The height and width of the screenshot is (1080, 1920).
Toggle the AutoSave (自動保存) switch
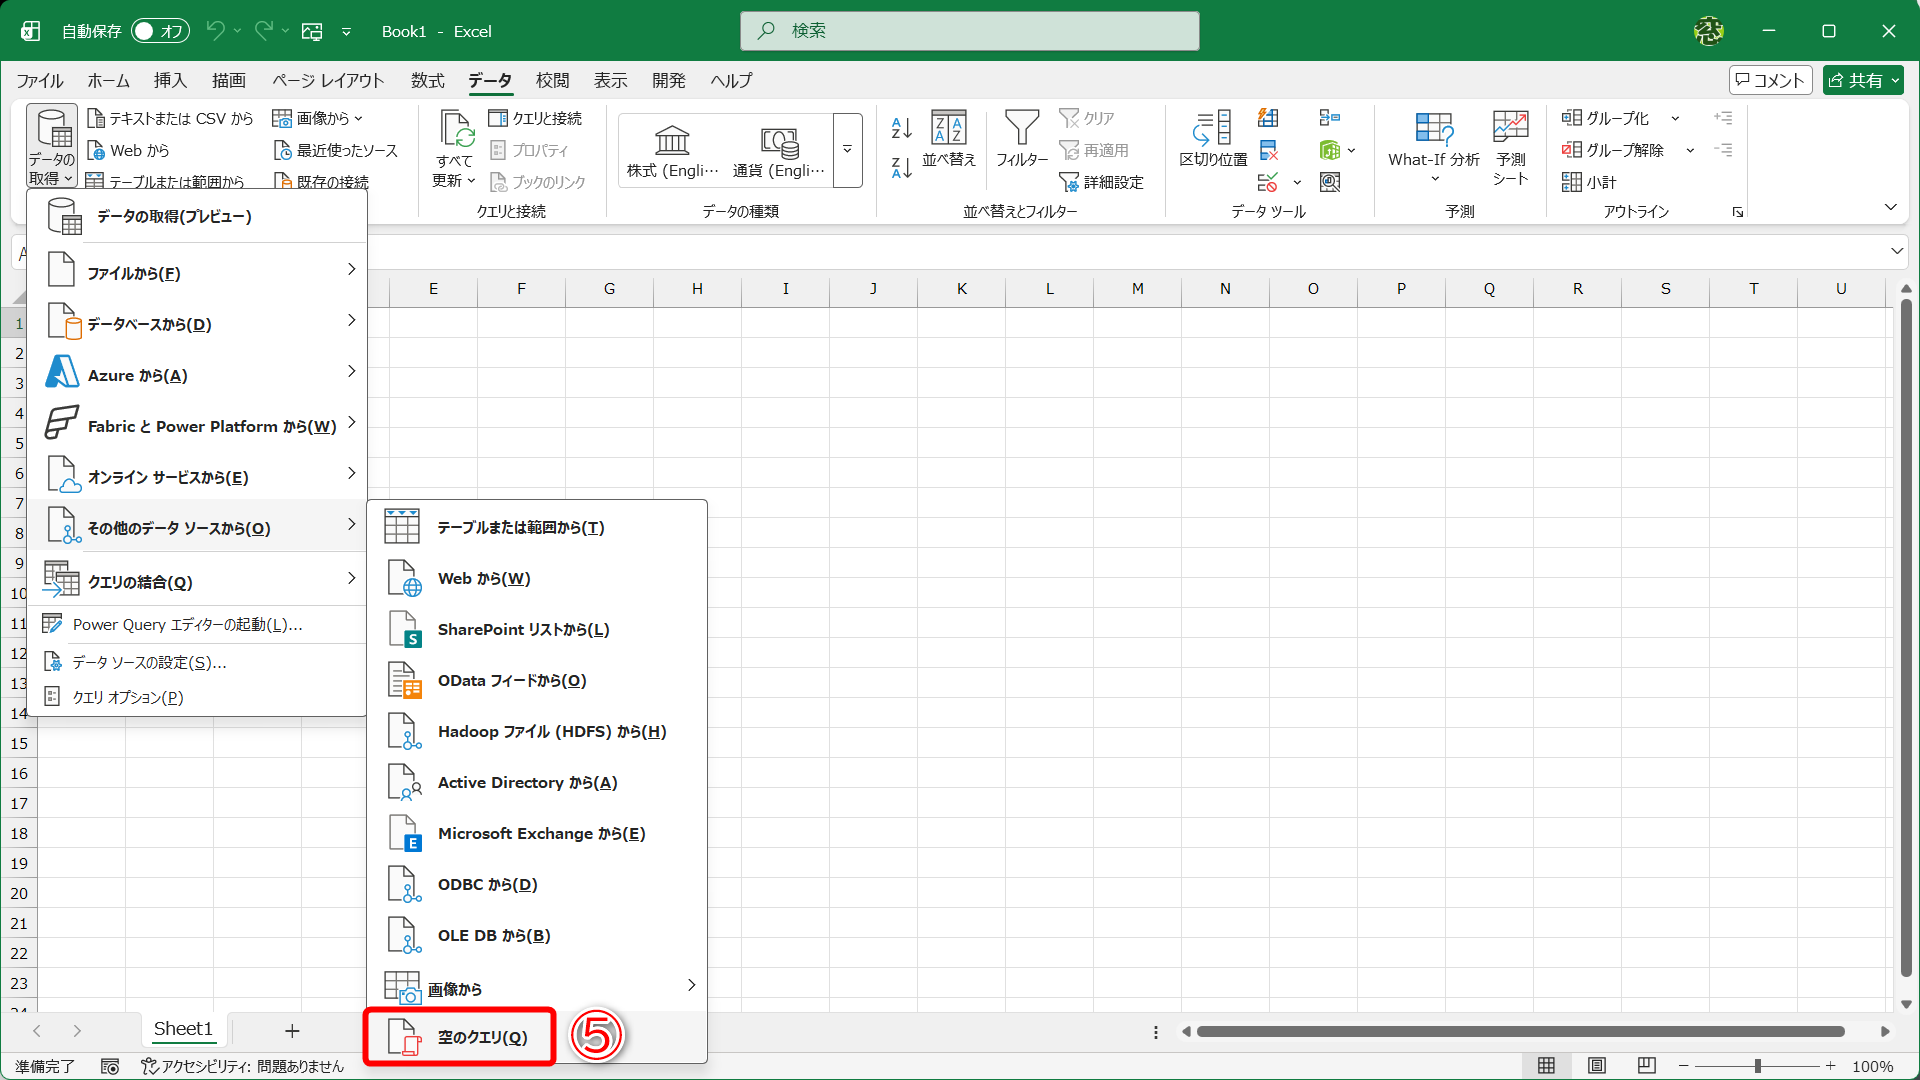161,31
